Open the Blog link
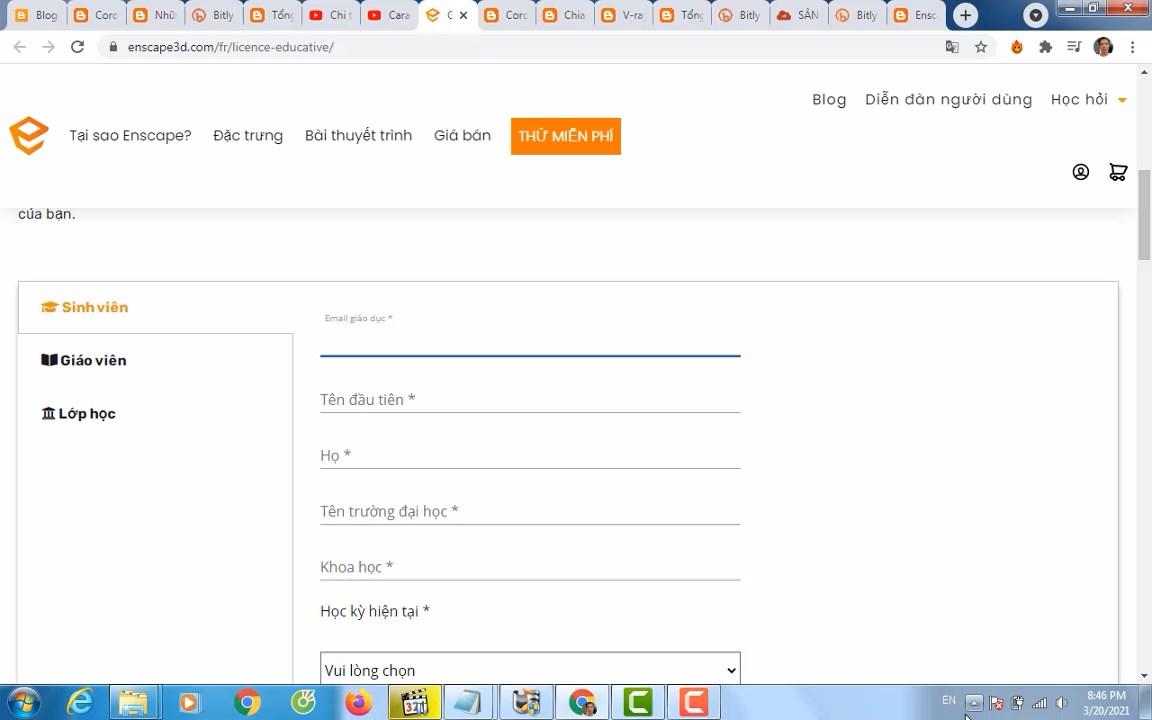Viewport: 1152px width, 720px height. click(x=829, y=99)
